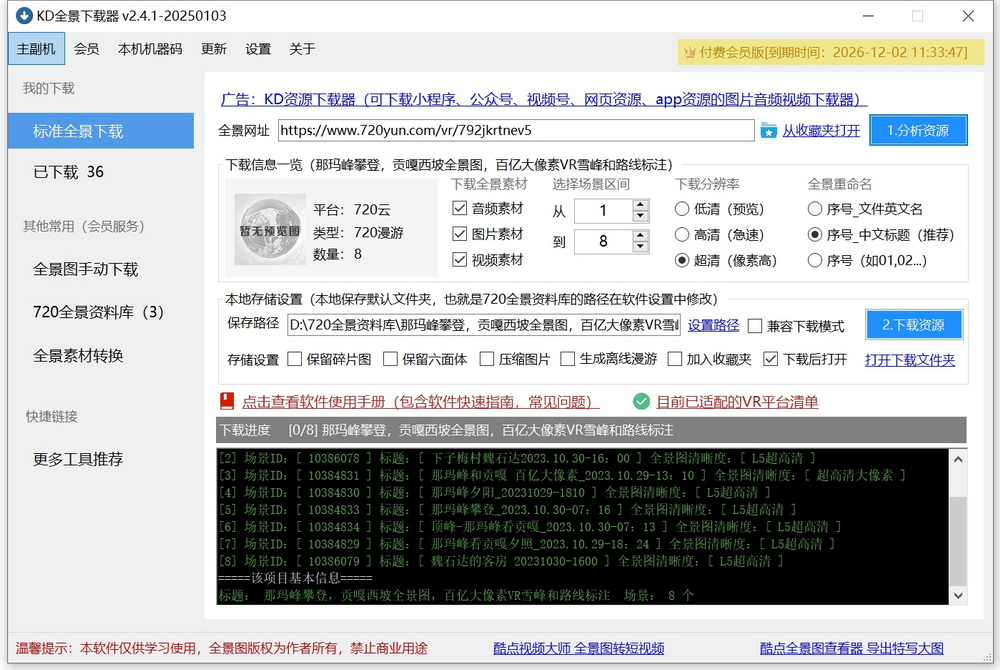
Task: Click the crown icon in membership banner
Action: (x=689, y=52)
